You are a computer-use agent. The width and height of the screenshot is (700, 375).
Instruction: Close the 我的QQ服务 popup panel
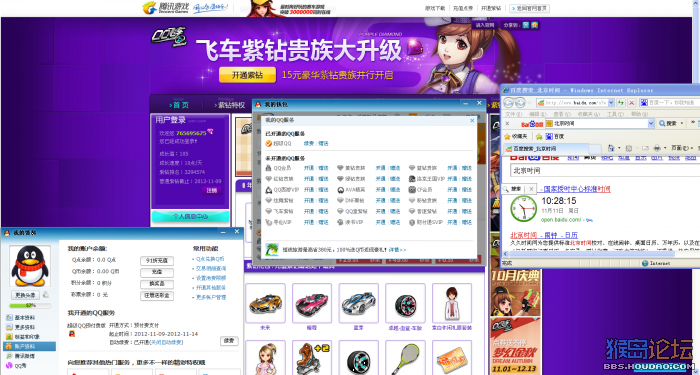(x=472, y=120)
